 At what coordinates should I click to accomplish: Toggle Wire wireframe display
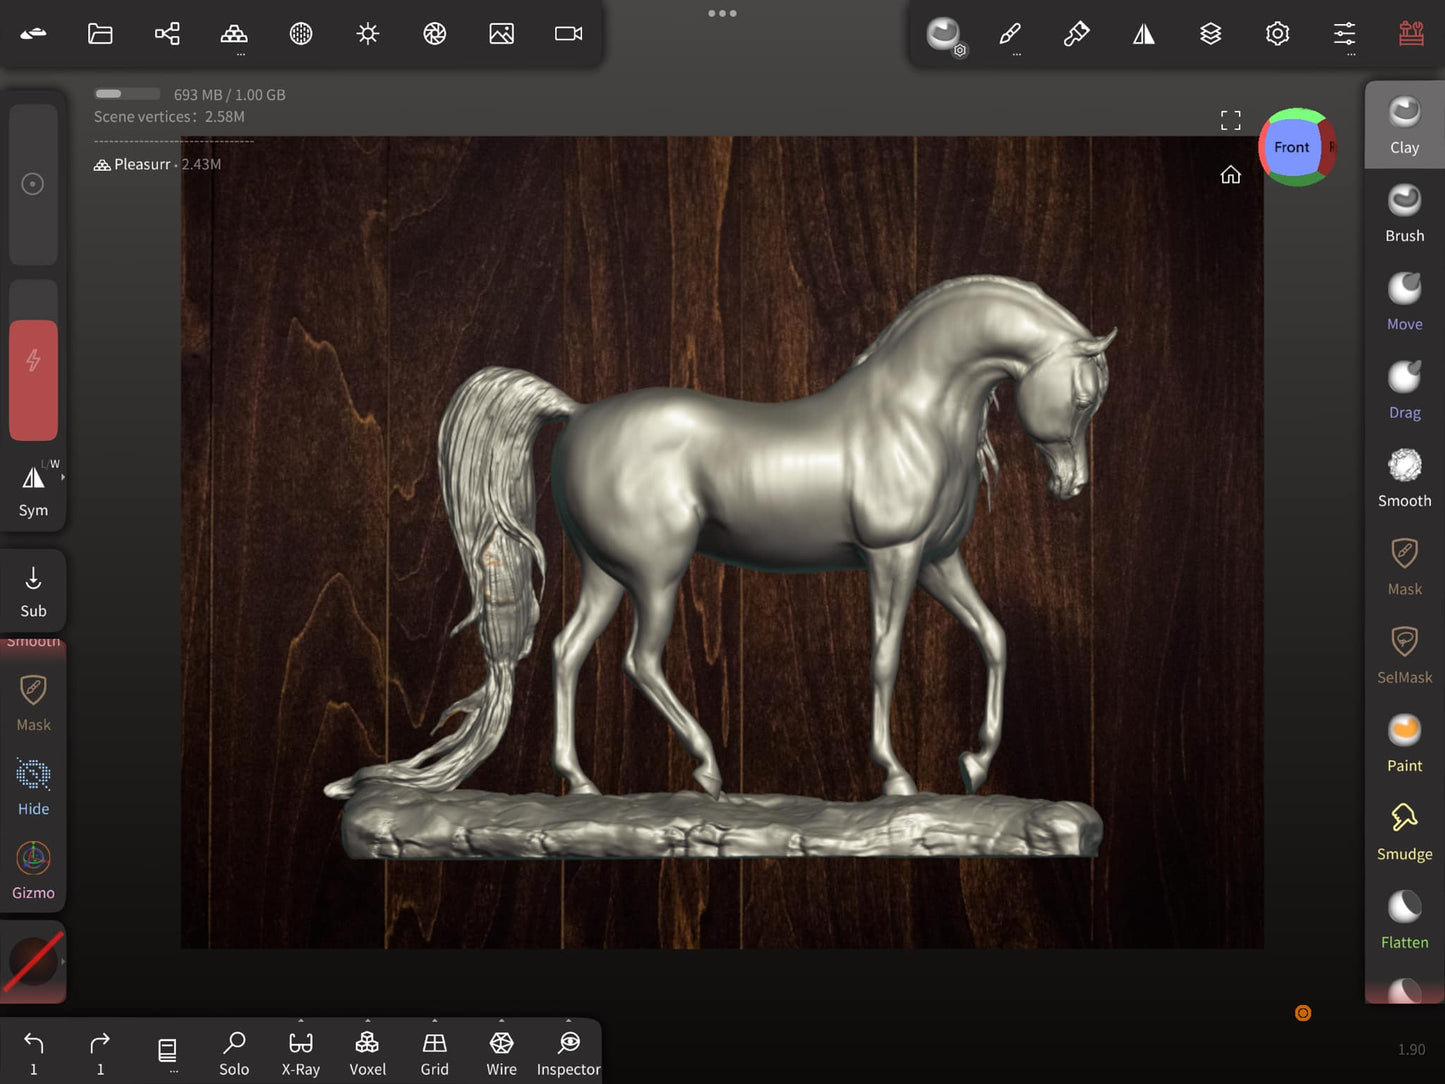point(502,1053)
